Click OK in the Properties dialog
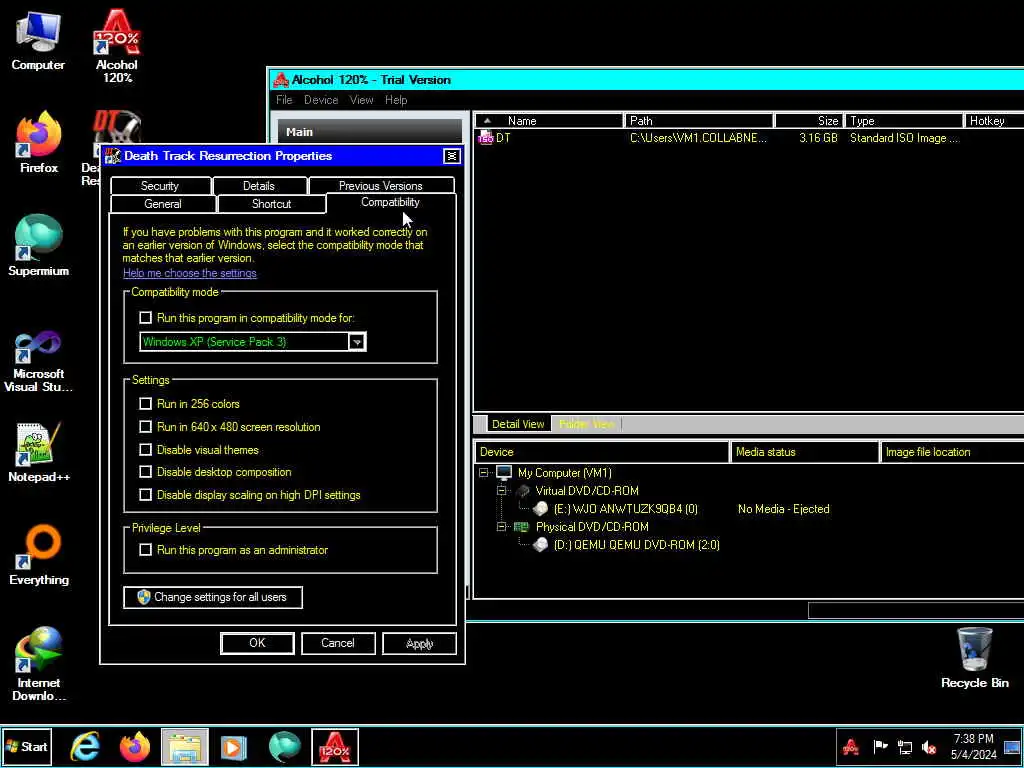This screenshot has height=768, width=1024. tap(257, 643)
